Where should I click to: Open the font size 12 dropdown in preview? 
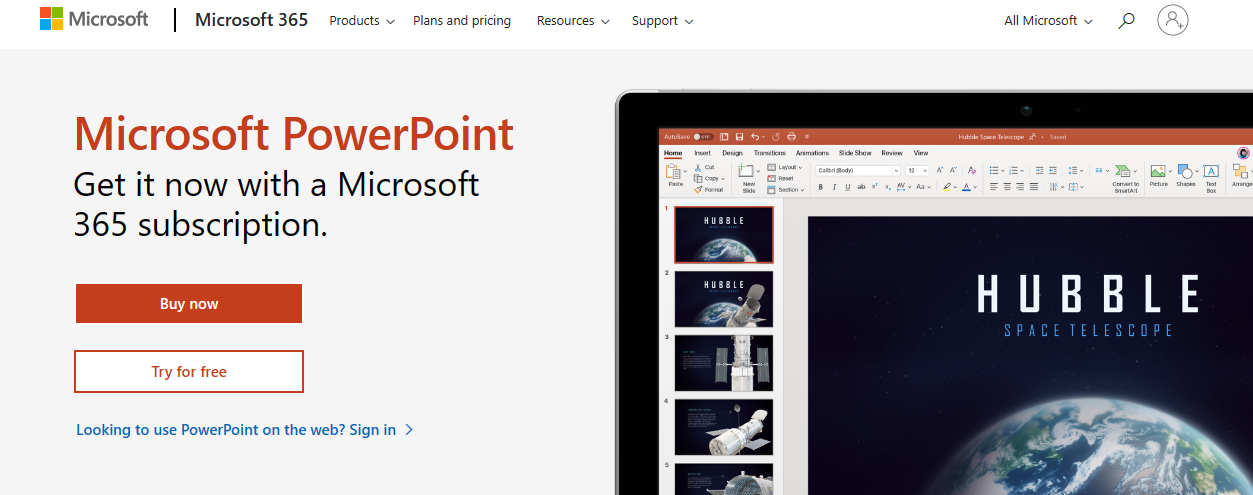pos(917,170)
